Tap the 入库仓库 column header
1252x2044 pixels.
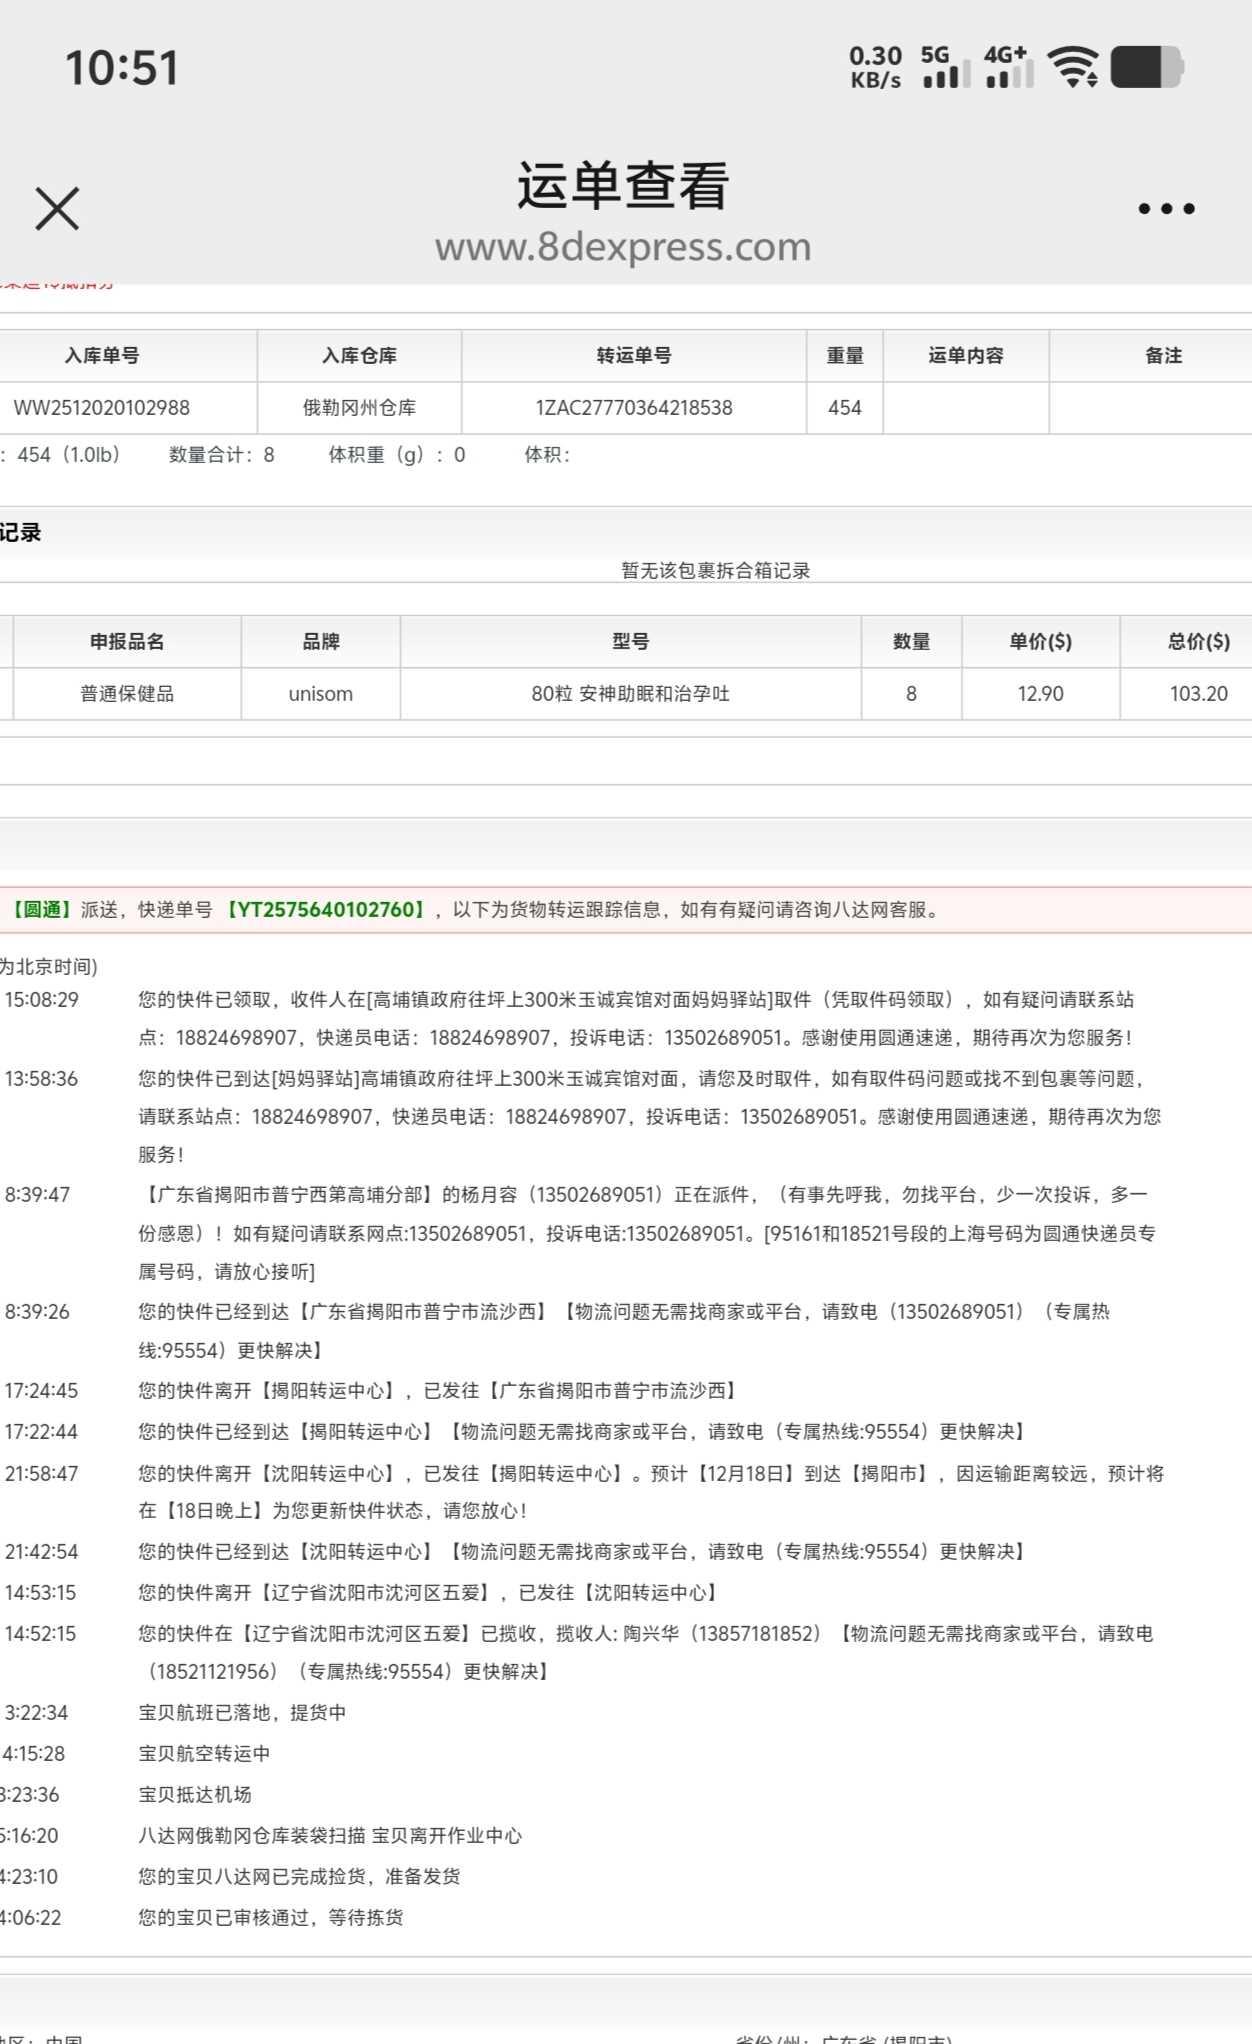359,356
